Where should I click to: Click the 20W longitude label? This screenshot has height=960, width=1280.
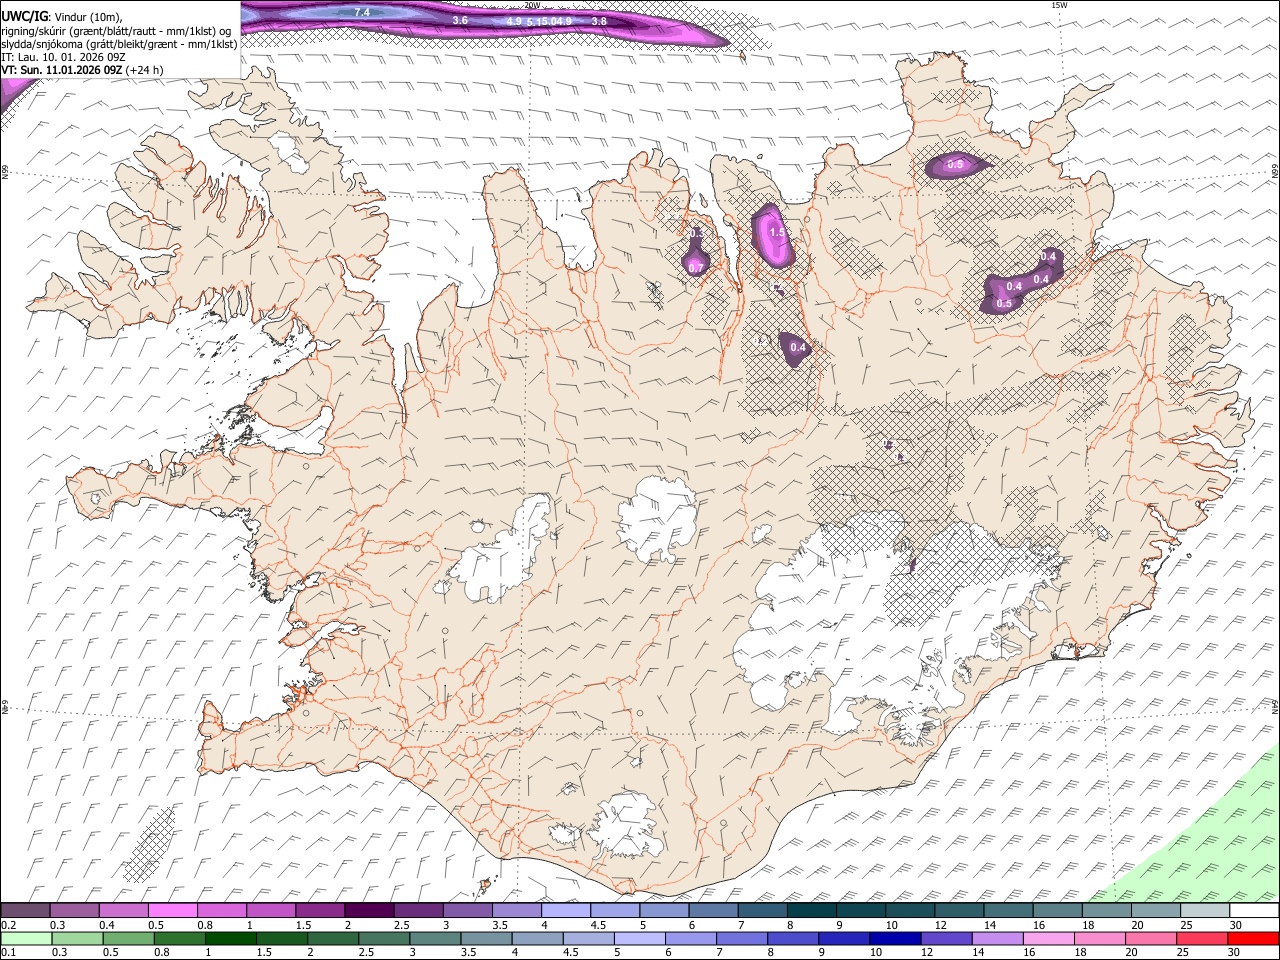tap(532, 5)
